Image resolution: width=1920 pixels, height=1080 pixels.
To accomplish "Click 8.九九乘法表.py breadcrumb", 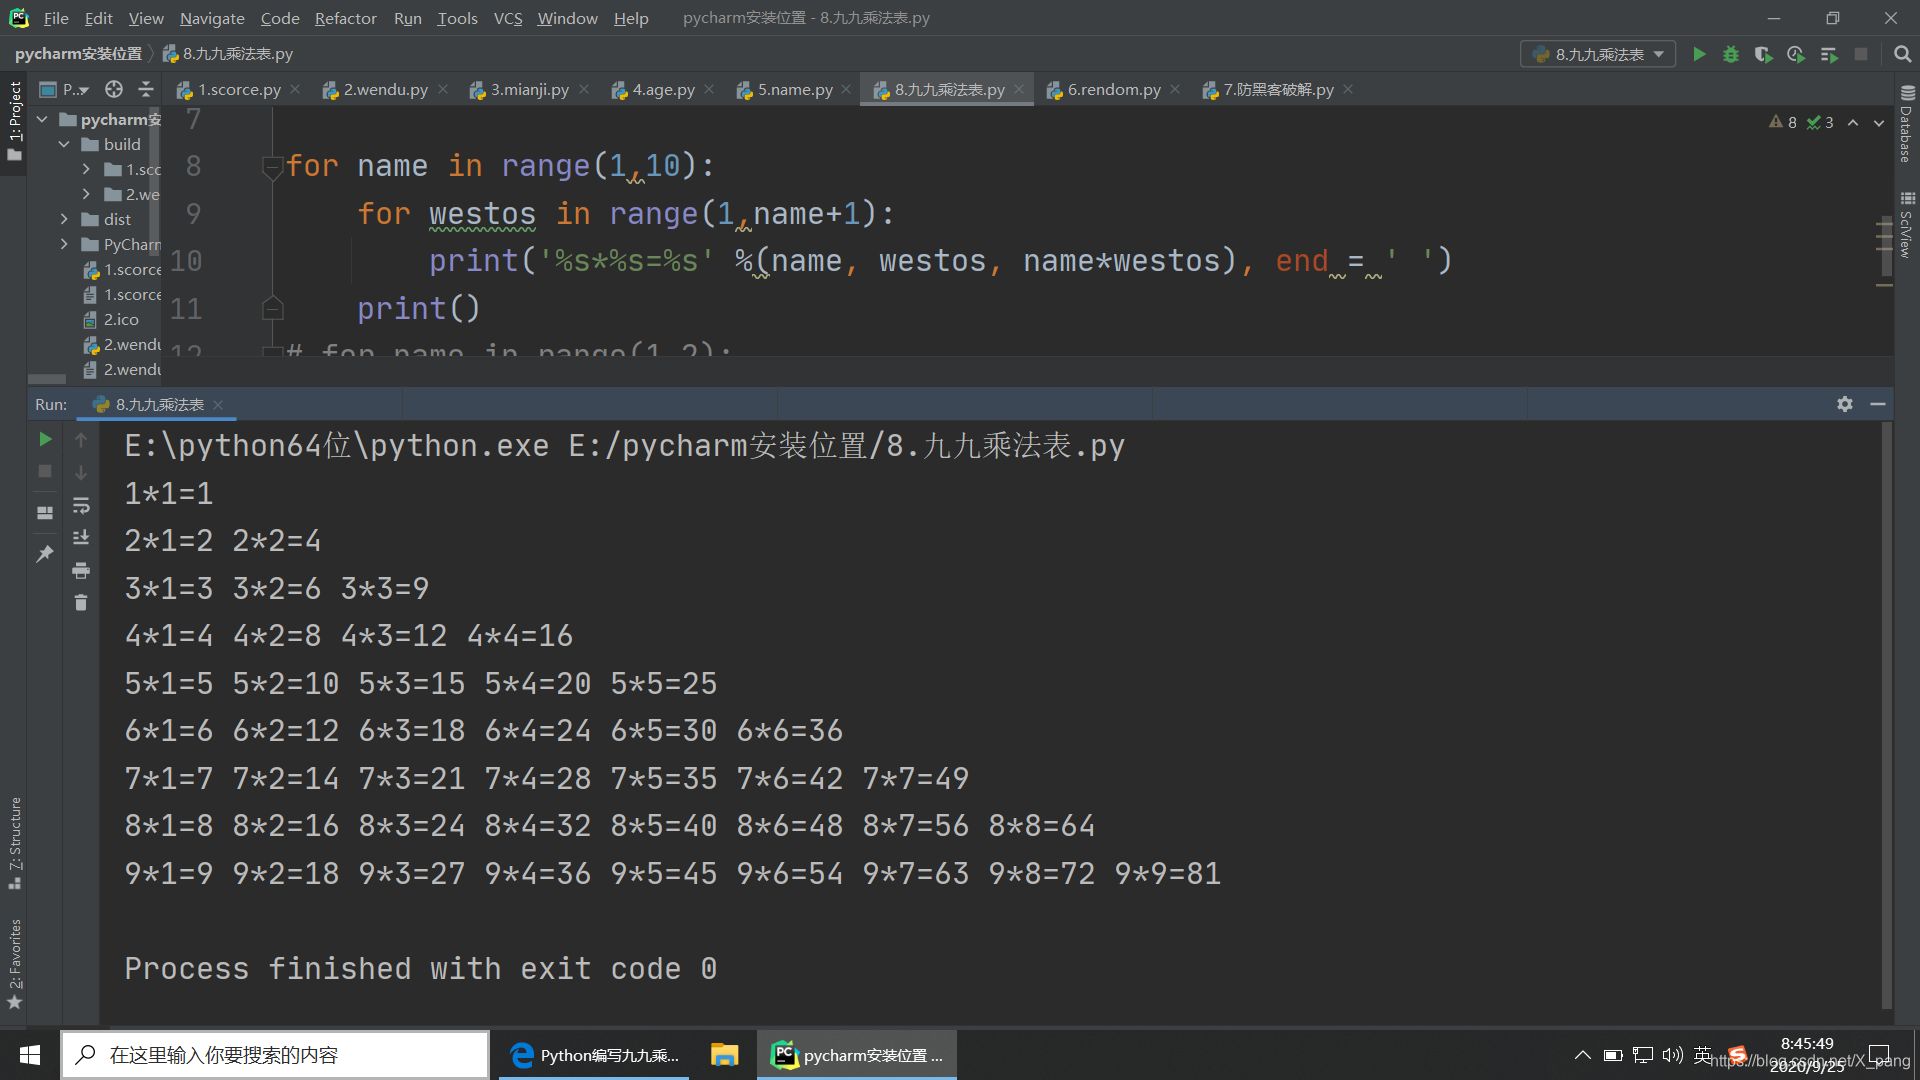I will 228,54.
